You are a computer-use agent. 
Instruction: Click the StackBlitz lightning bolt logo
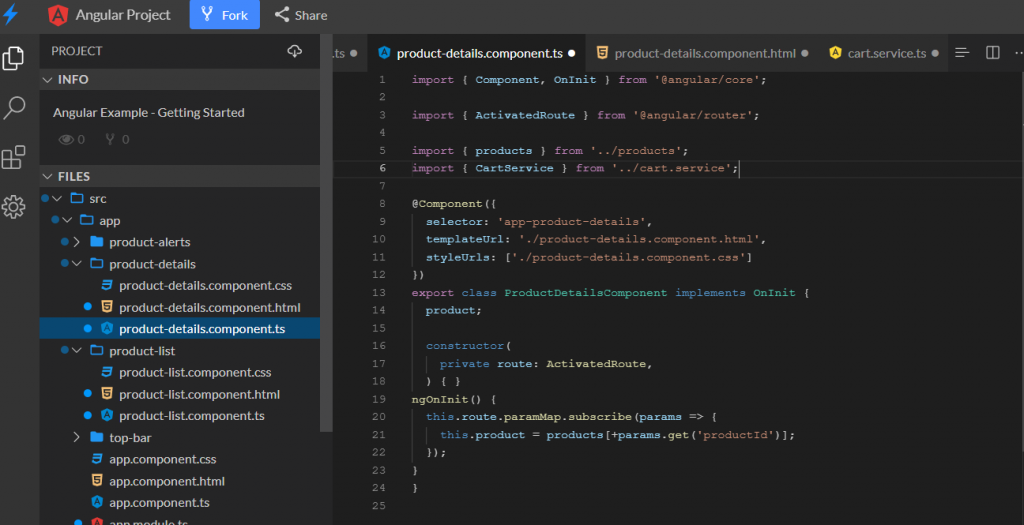11,15
